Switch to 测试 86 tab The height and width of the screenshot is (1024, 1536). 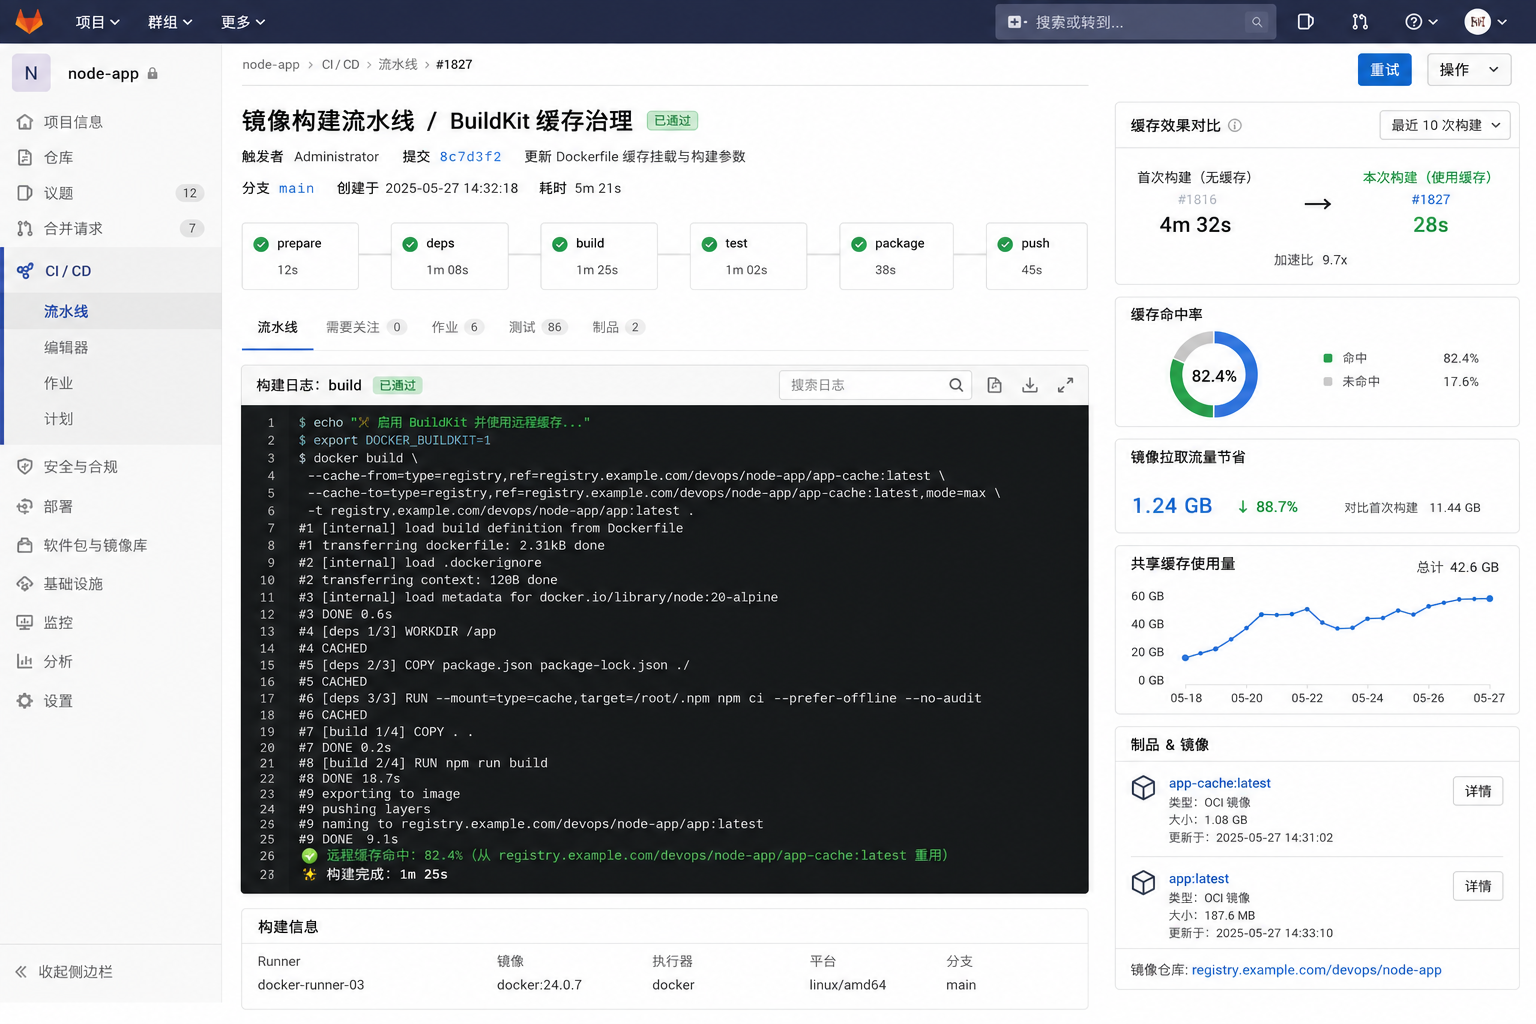pyautogui.click(x=538, y=327)
